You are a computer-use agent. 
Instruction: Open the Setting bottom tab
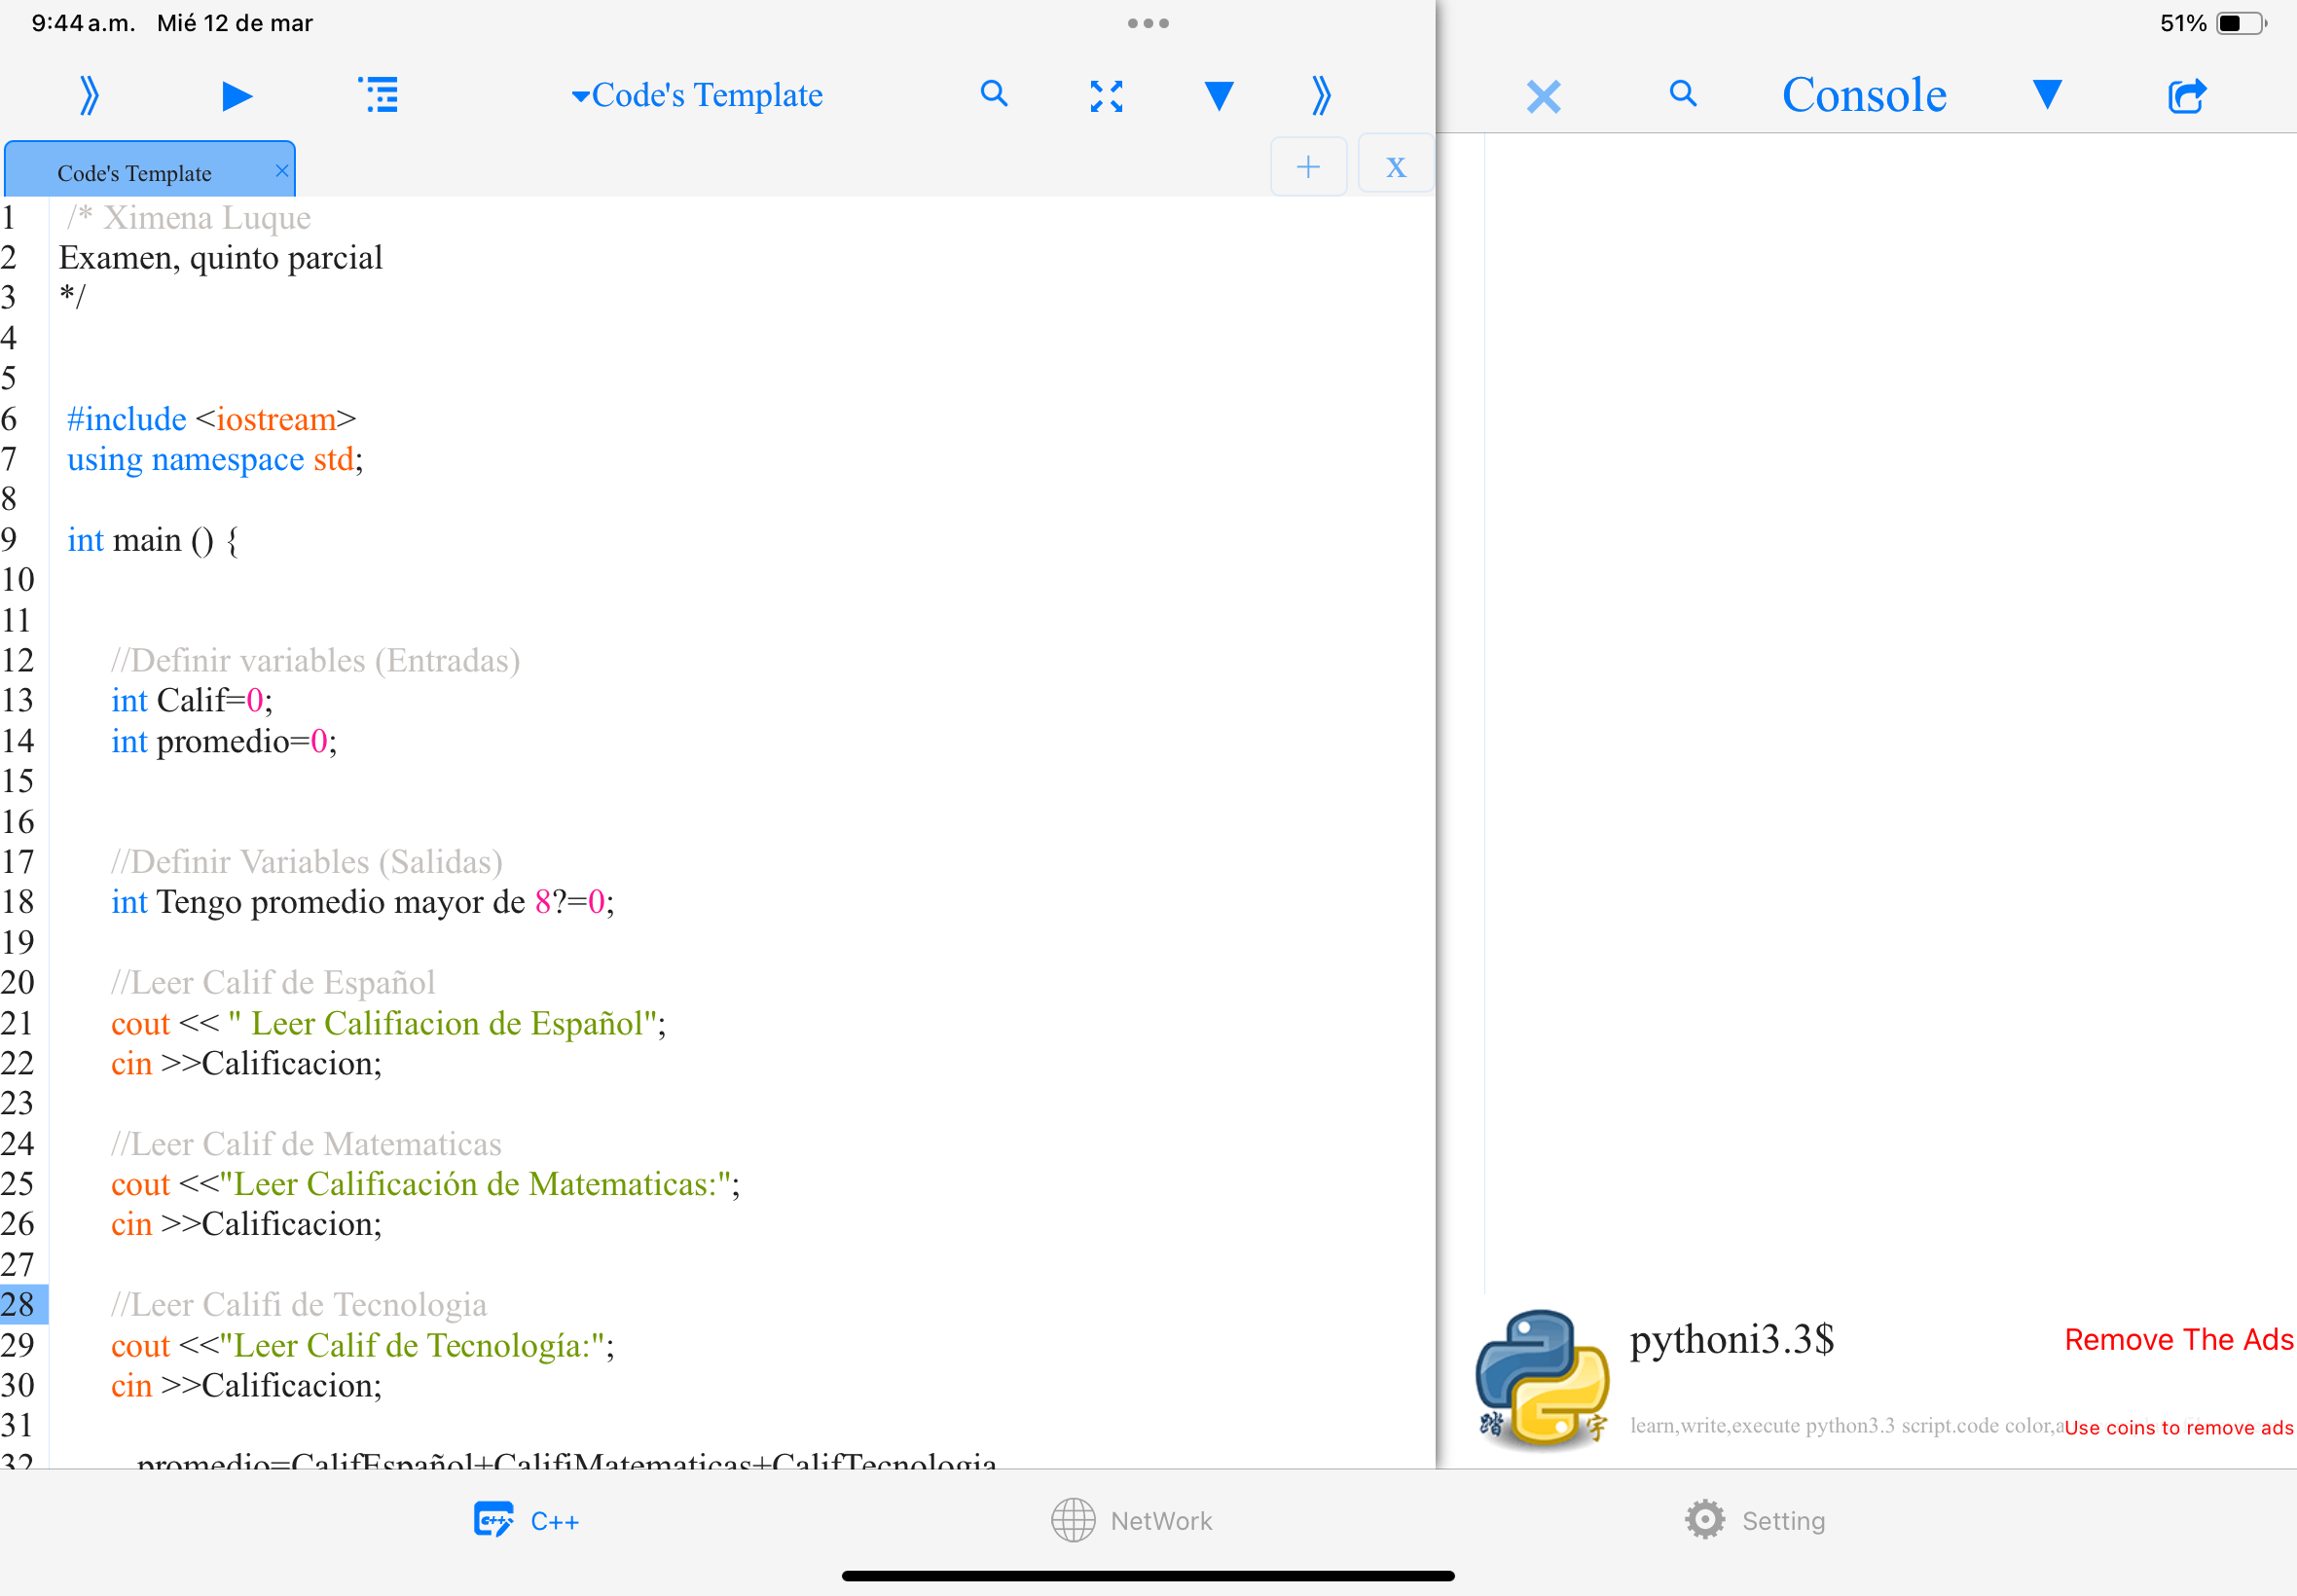(1755, 1520)
